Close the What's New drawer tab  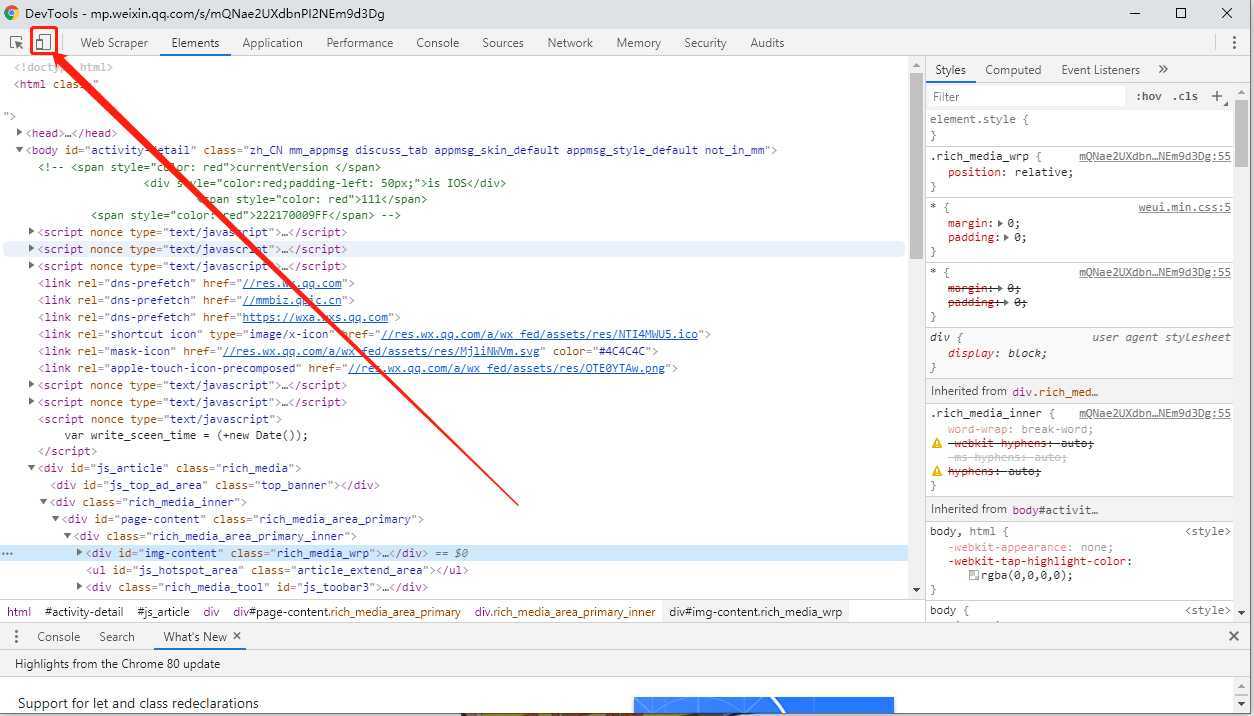point(237,636)
